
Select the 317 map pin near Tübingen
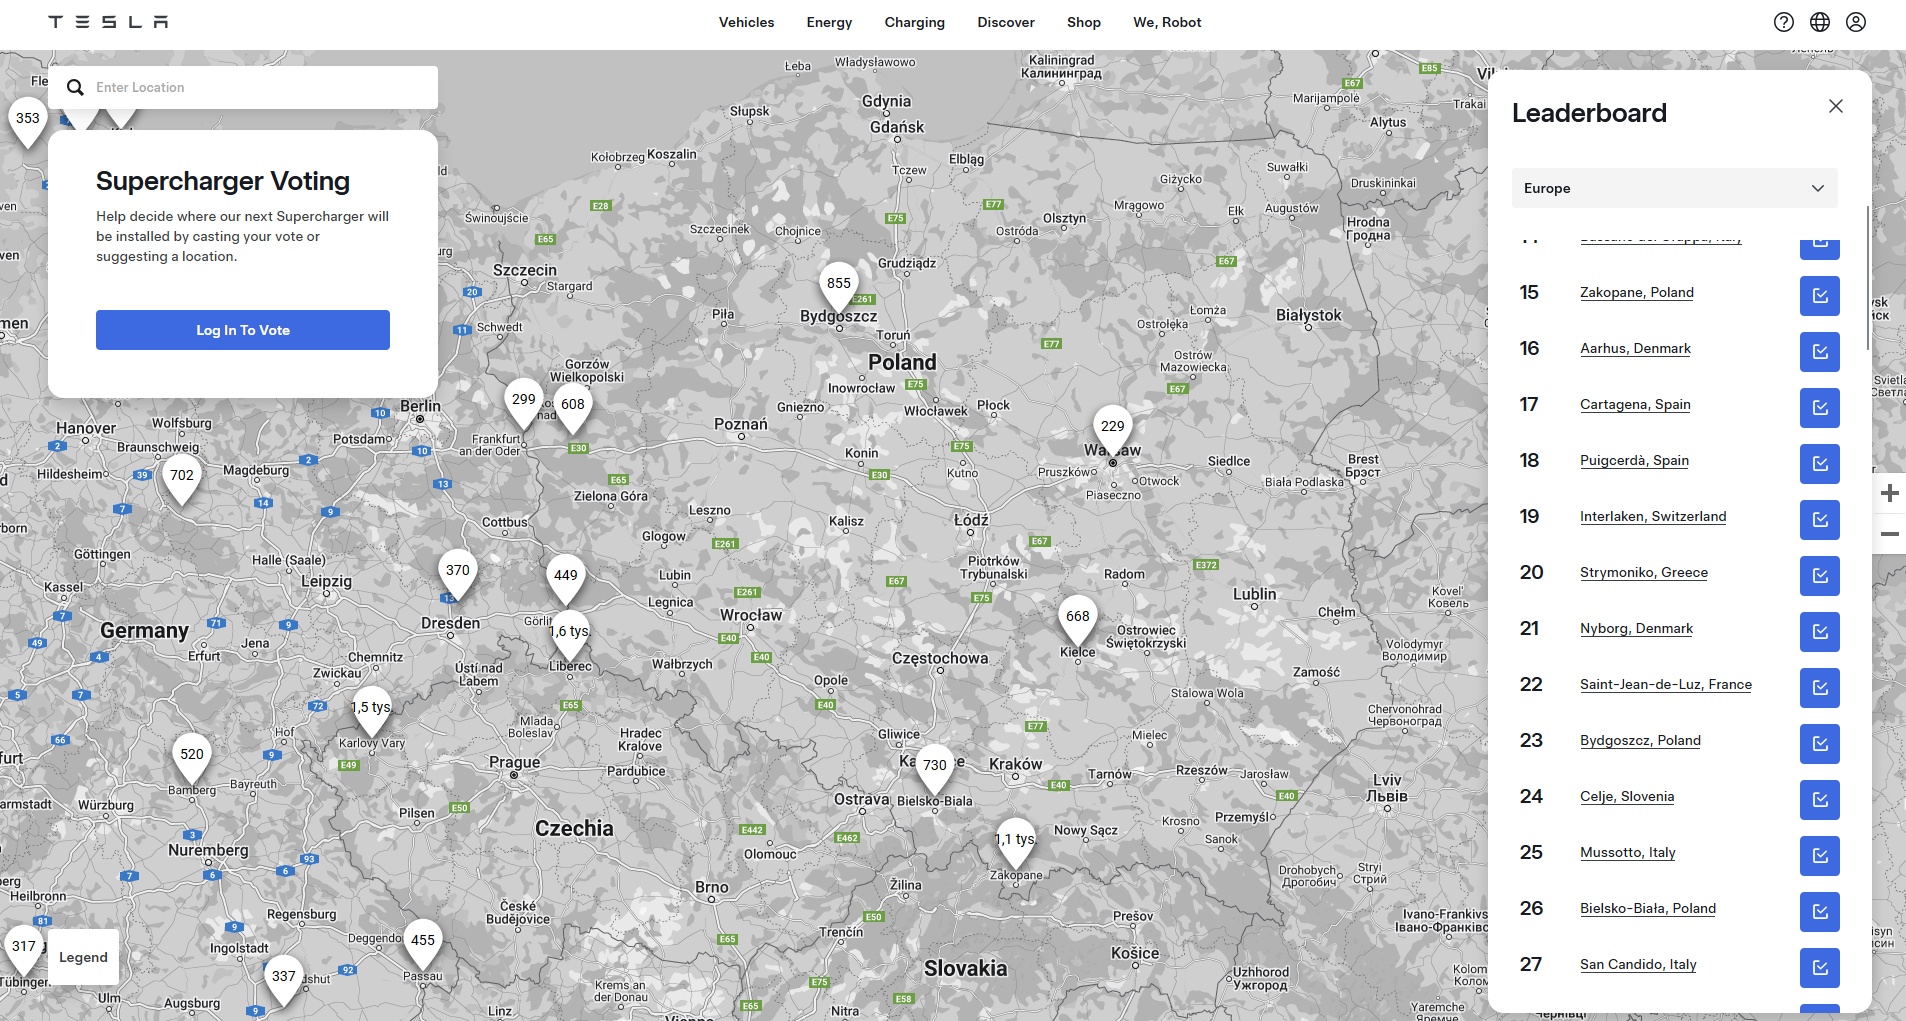click(24, 948)
